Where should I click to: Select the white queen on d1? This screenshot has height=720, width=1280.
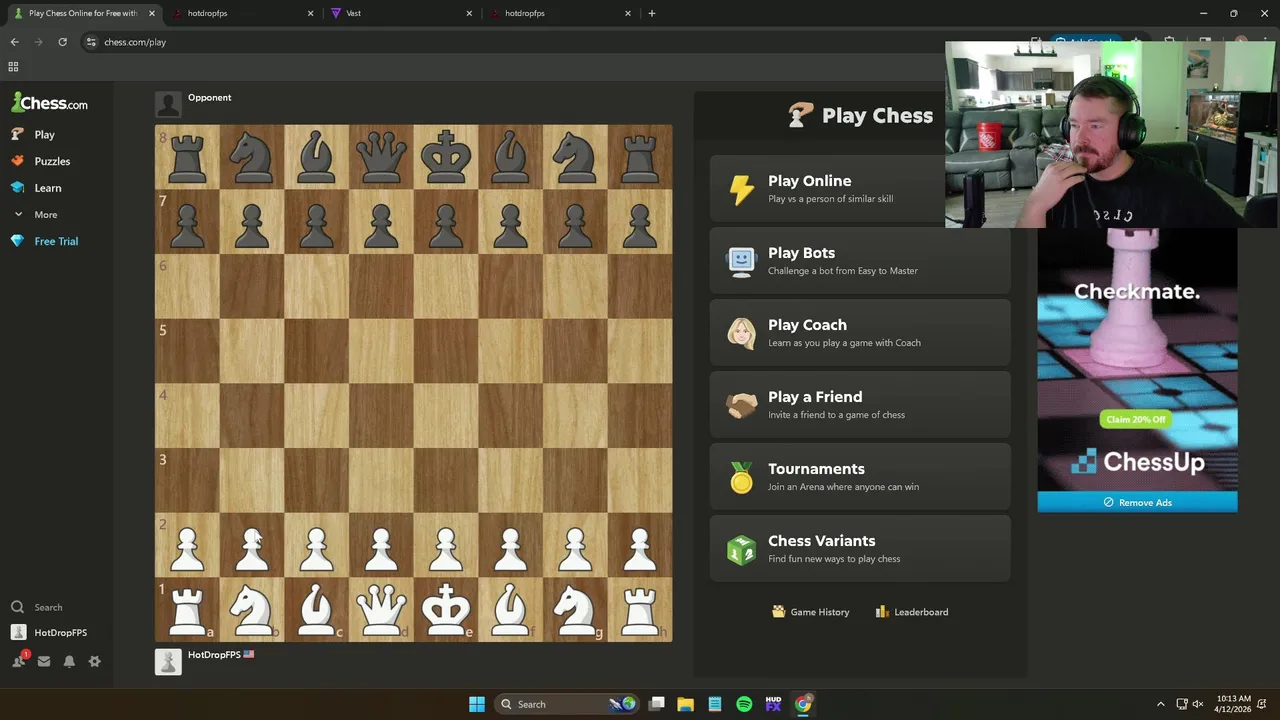click(x=381, y=609)
